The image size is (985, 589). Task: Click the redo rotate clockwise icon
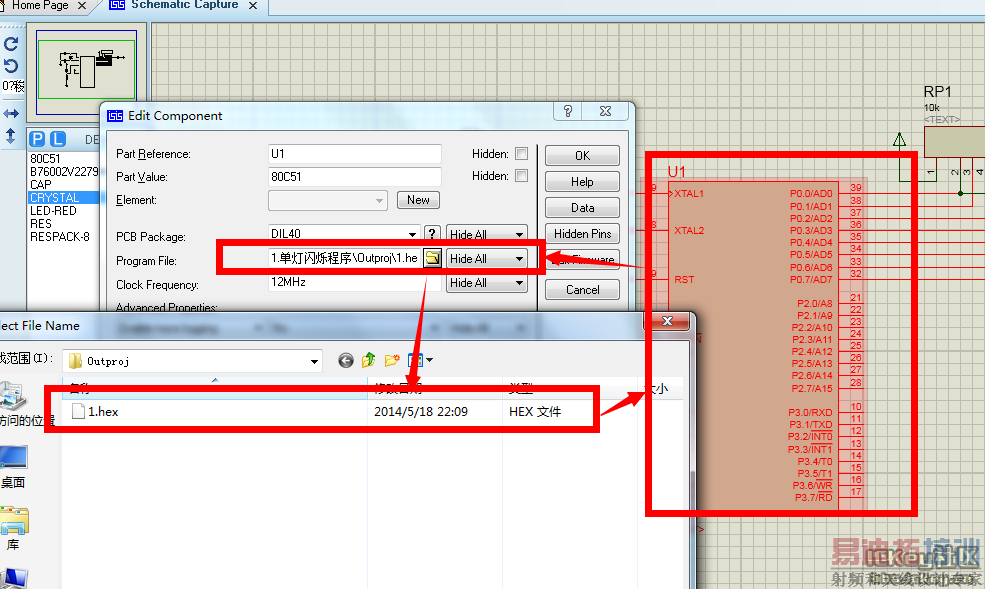[x=11, y=43]
